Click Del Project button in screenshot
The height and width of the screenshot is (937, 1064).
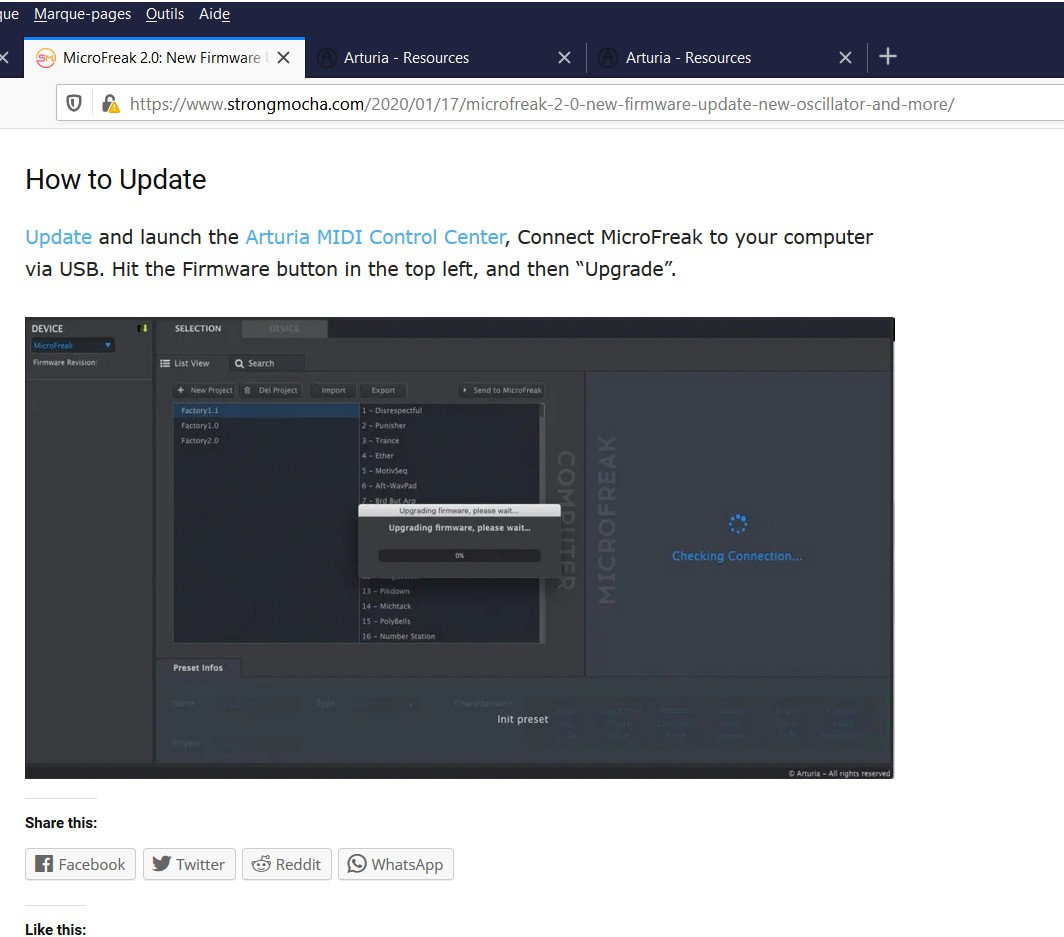tap(271, 390)
